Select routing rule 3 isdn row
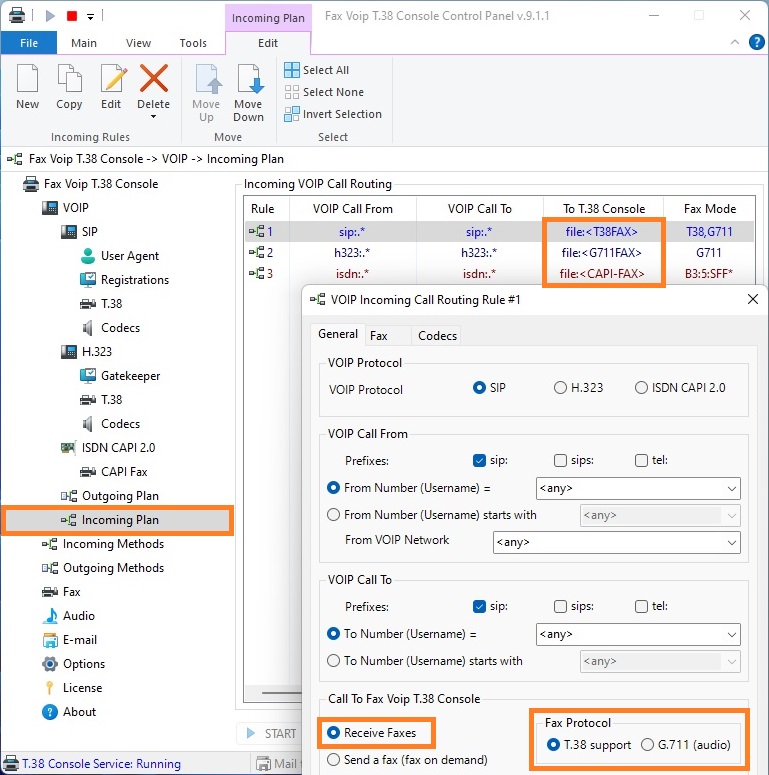769x775 pixels. [499, 273]
